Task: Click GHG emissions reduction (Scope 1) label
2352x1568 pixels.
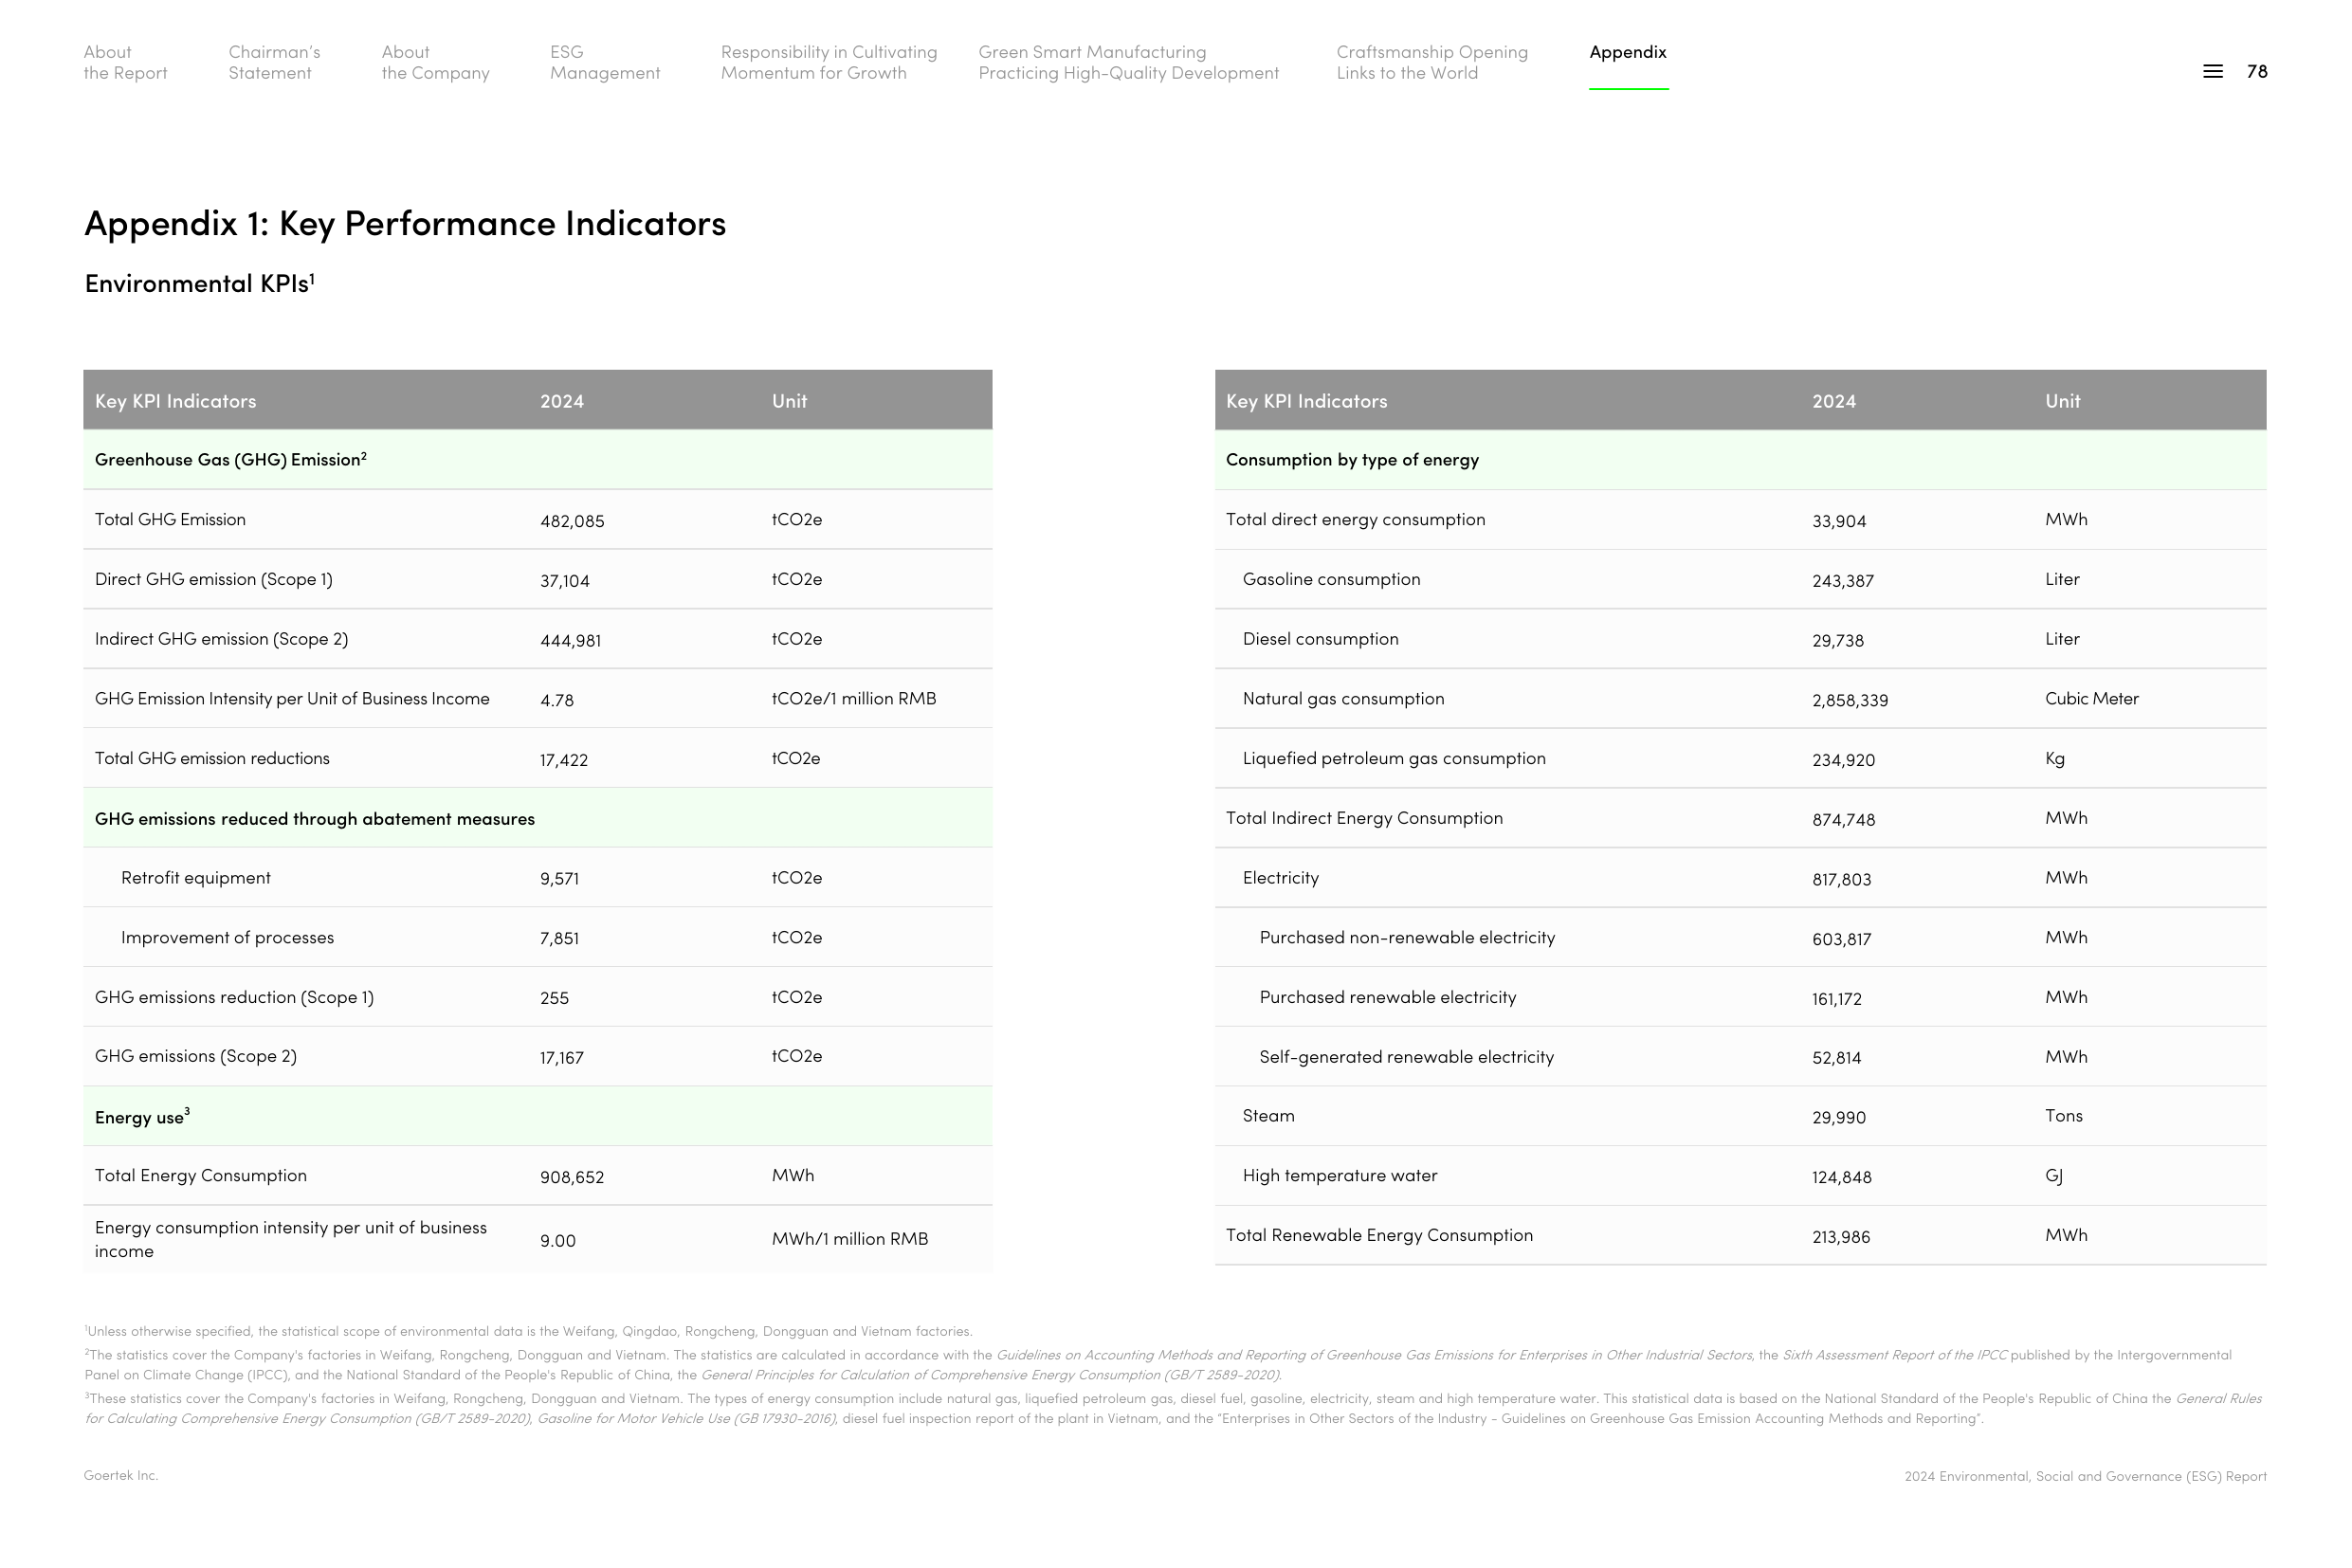Action: (234, 997)
